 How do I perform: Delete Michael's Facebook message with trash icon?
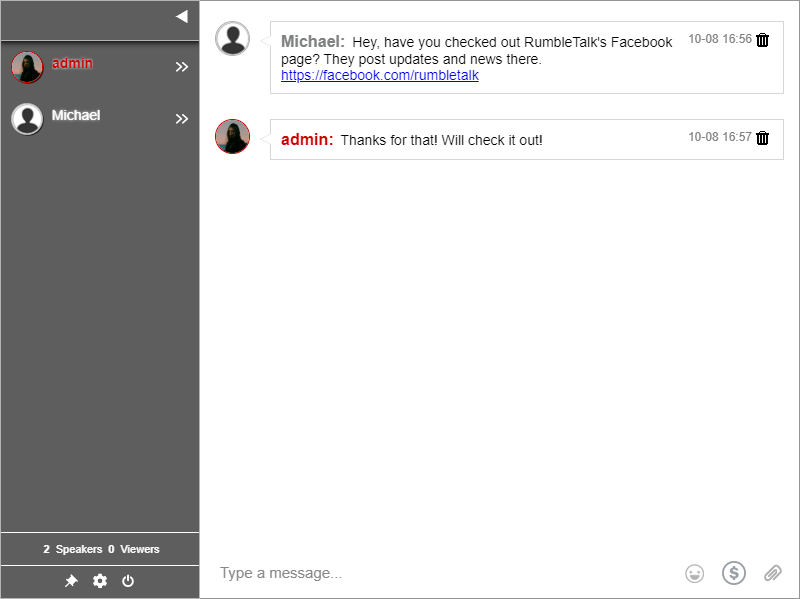[763, 40]
